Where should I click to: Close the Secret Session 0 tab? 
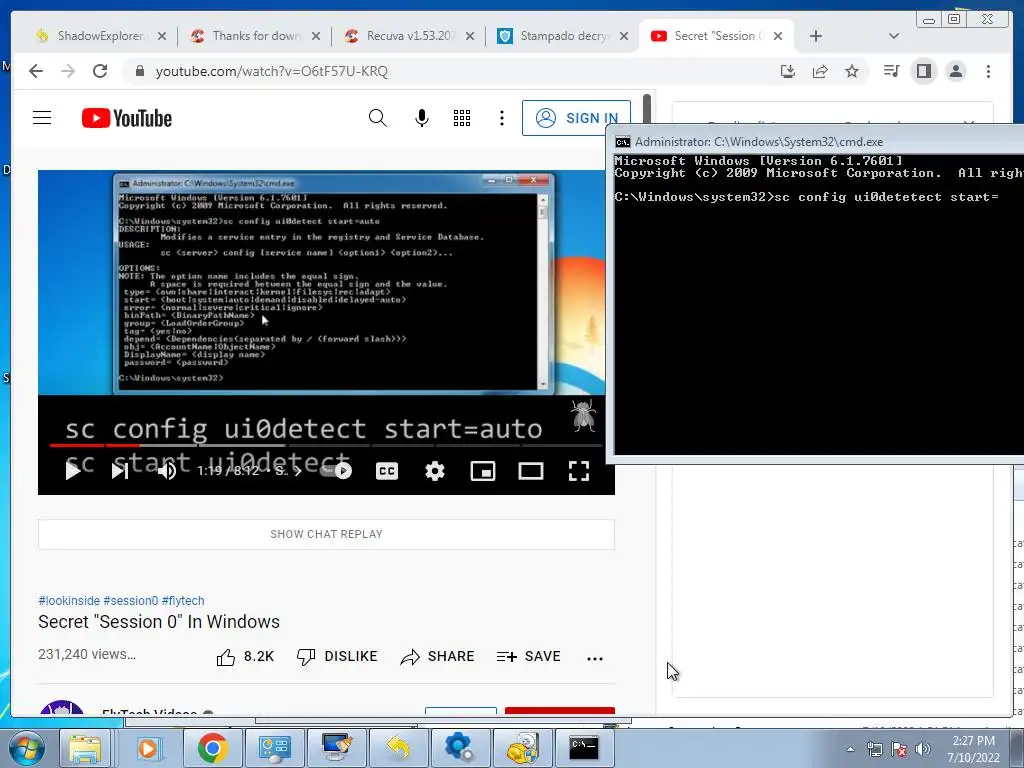tap(778, 36)
